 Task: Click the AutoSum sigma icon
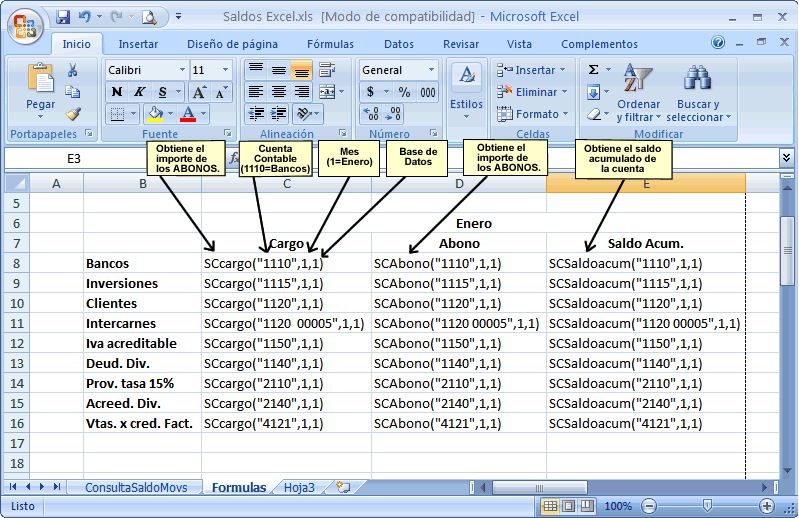[x=593, y=70]
